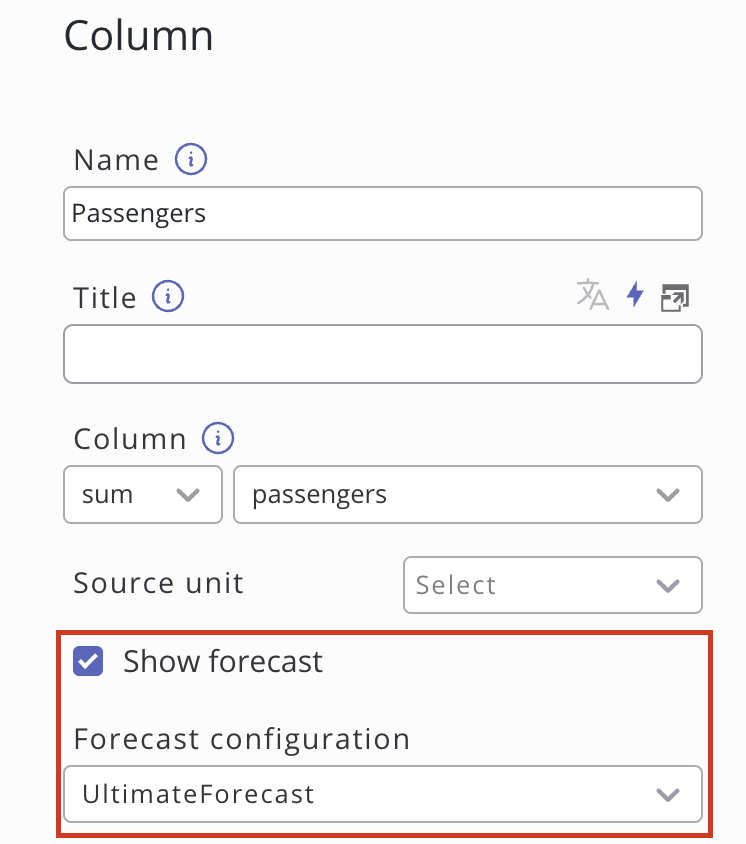Open the Source unit Select dropdown

click(552, 585)
